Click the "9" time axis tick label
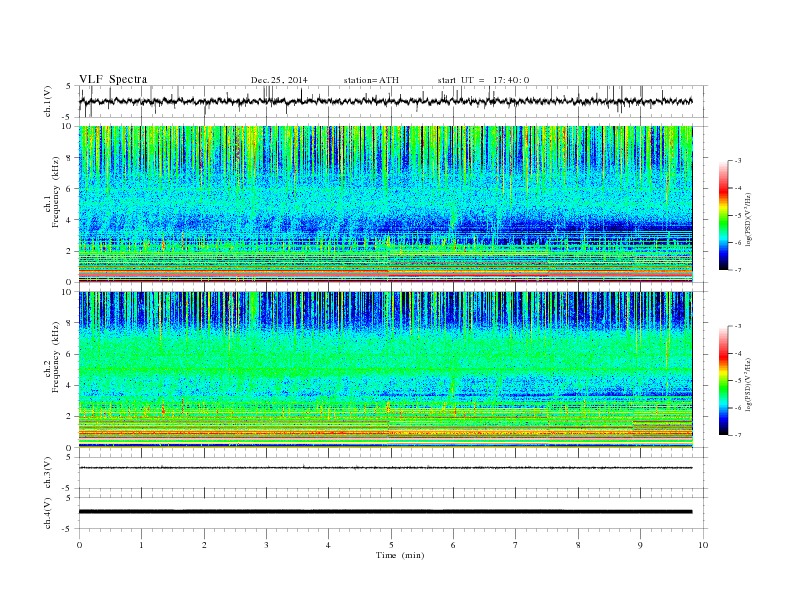 [640, 545]
